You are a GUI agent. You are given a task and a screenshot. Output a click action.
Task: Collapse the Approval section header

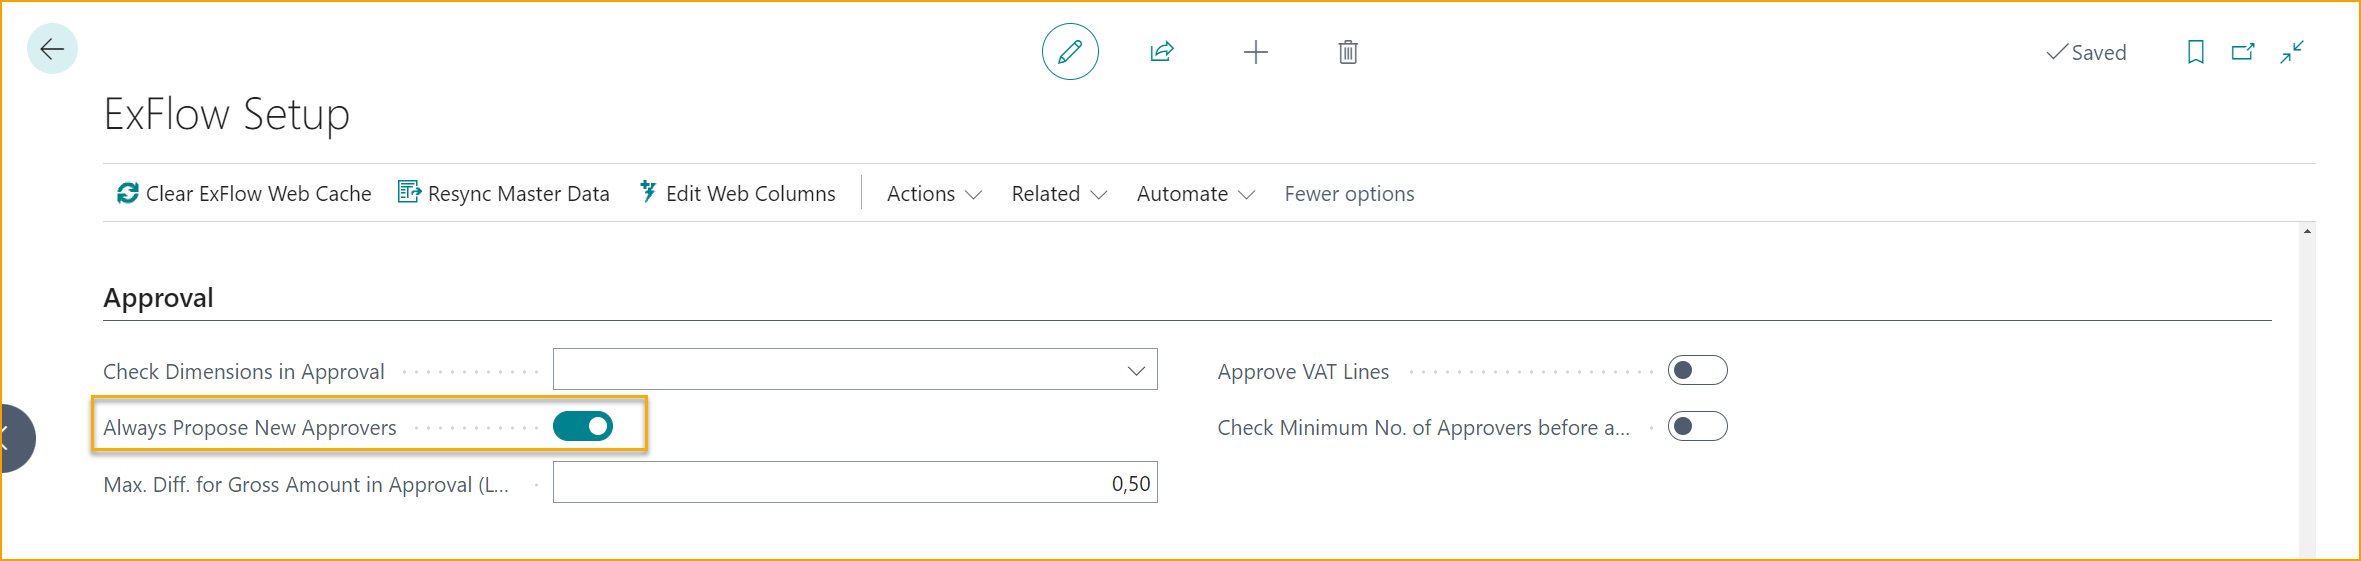tap(158, 298)
